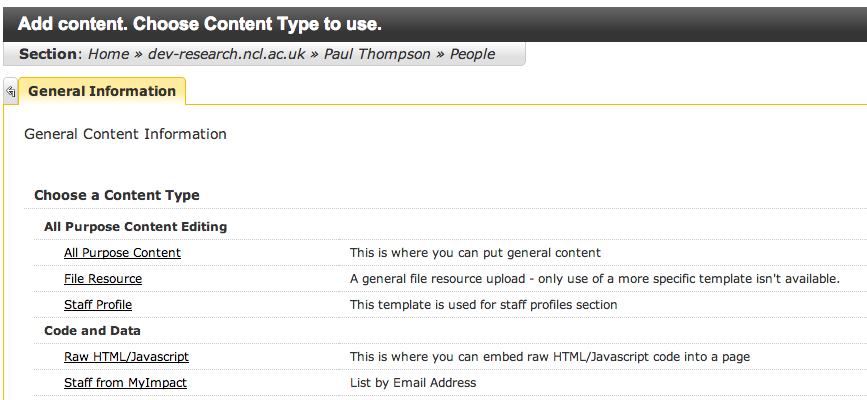Click the Code and Data group heading
Image resolution: width=867 pixels, height=400 pixels.
[92, 331]
